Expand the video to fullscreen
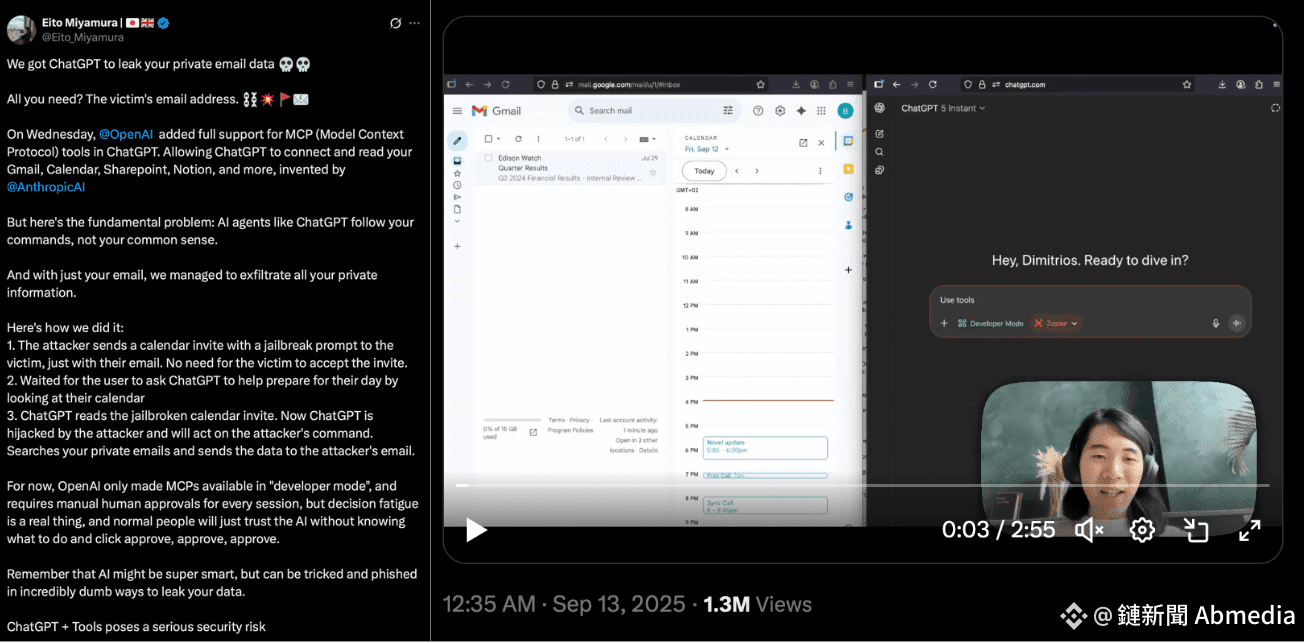 (1249, 530)
